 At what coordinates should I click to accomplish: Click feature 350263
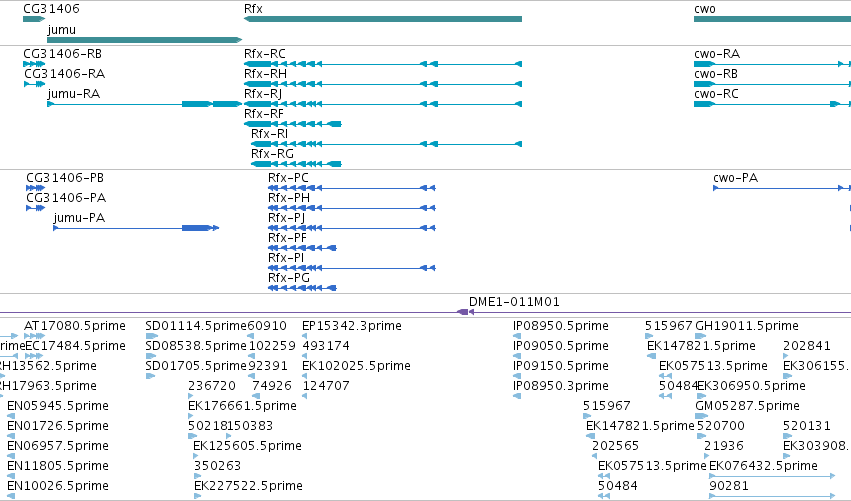coord(217,466)
